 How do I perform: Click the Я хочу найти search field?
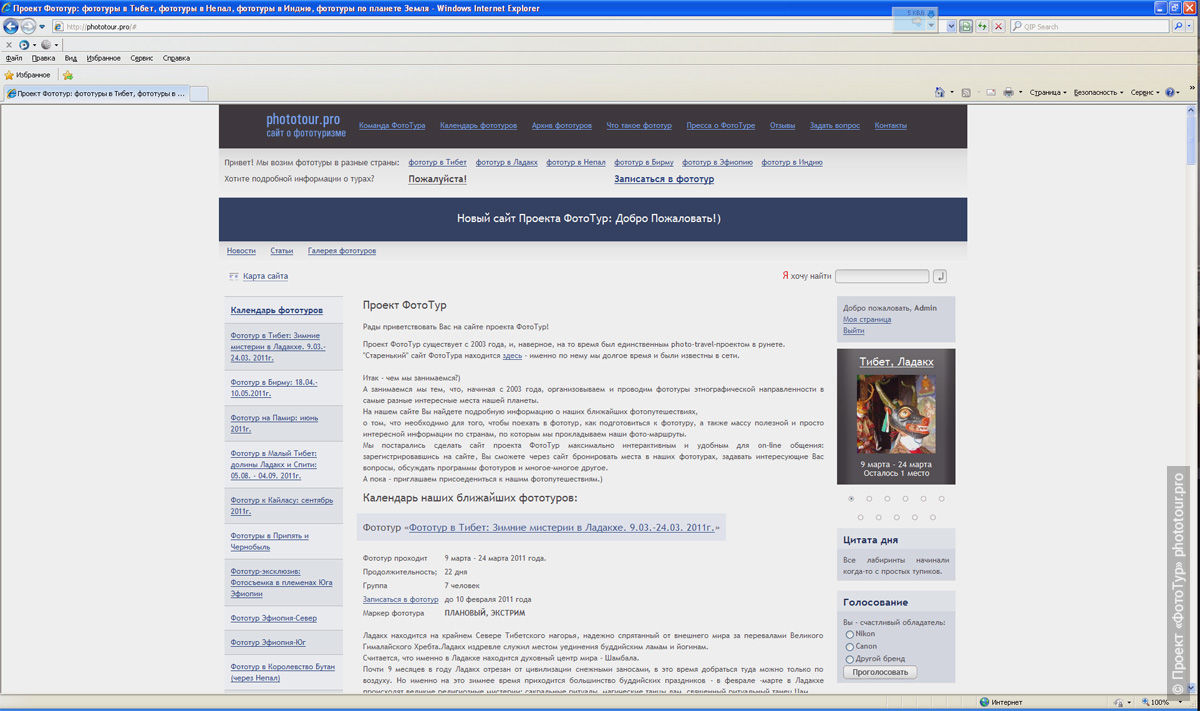point(882,276)
